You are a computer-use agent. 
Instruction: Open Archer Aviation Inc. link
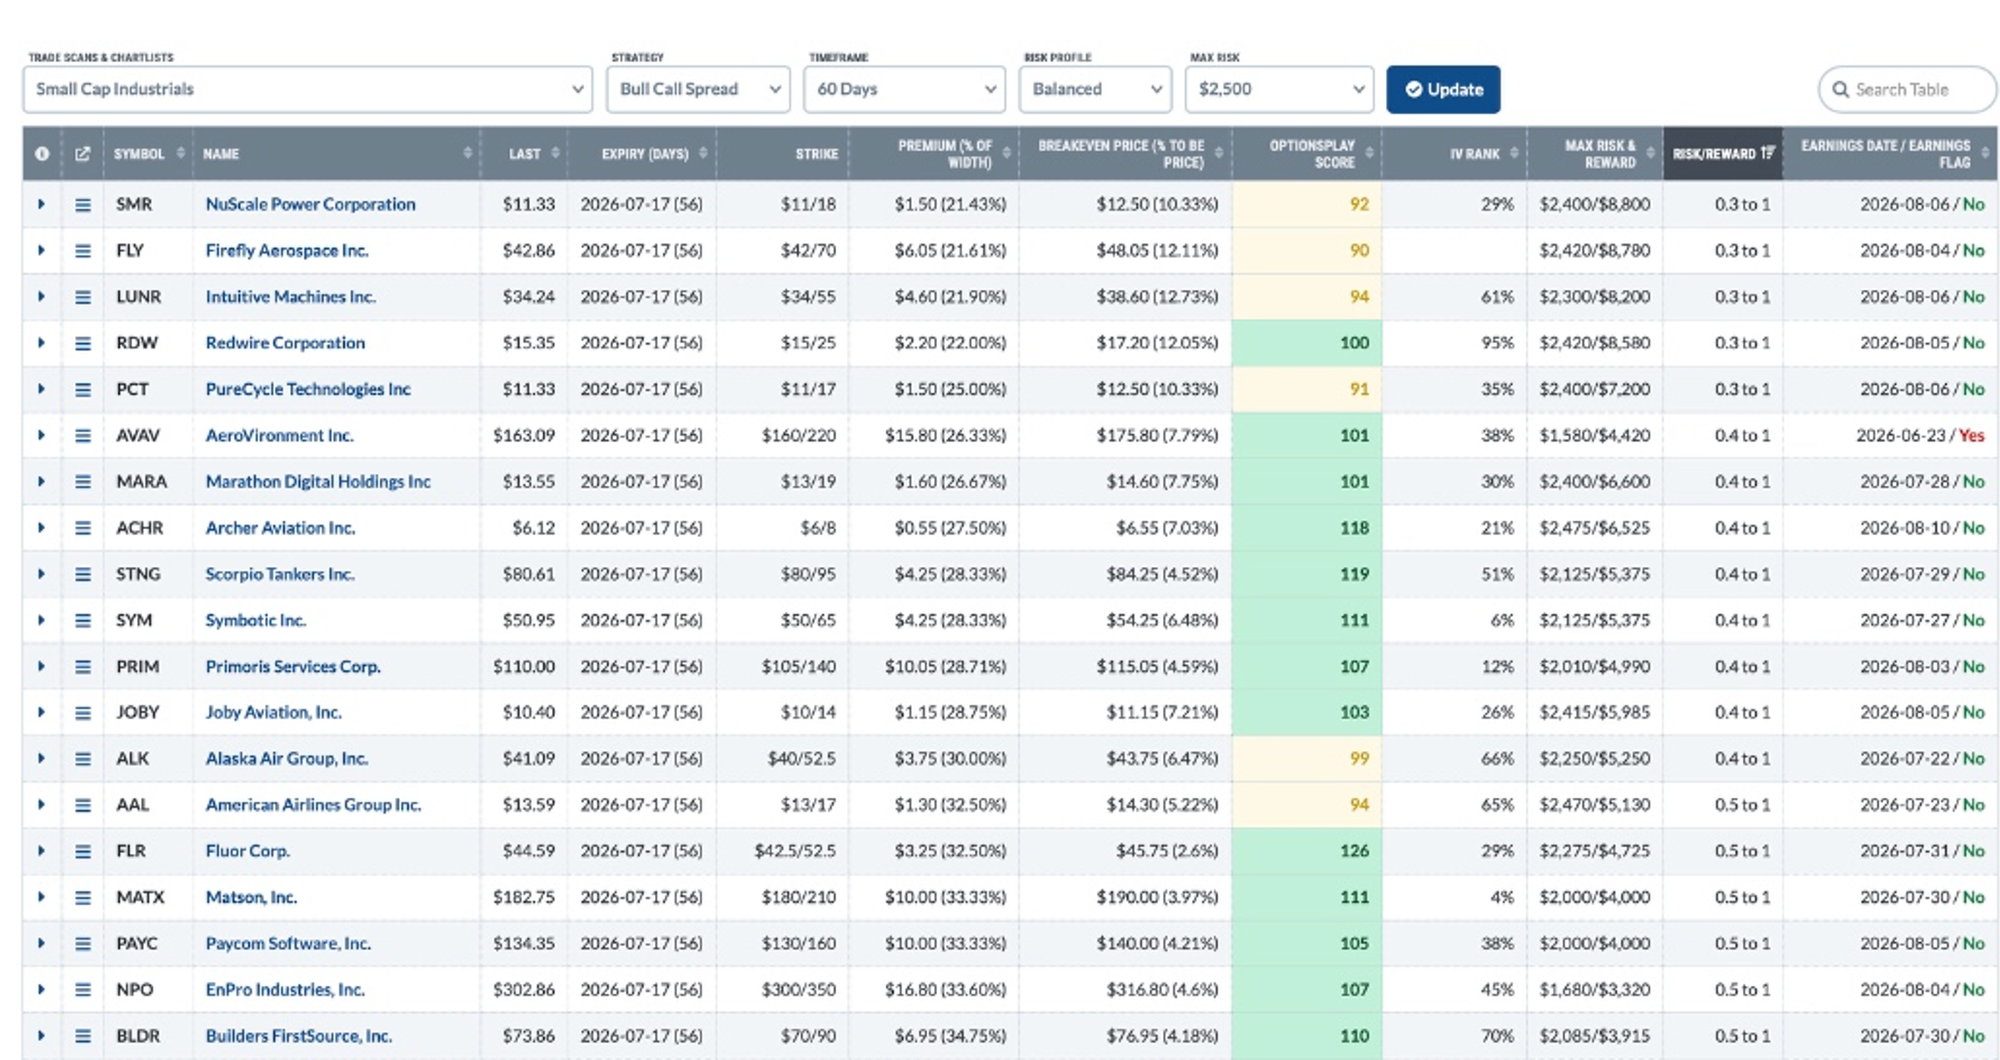point(280,528)
